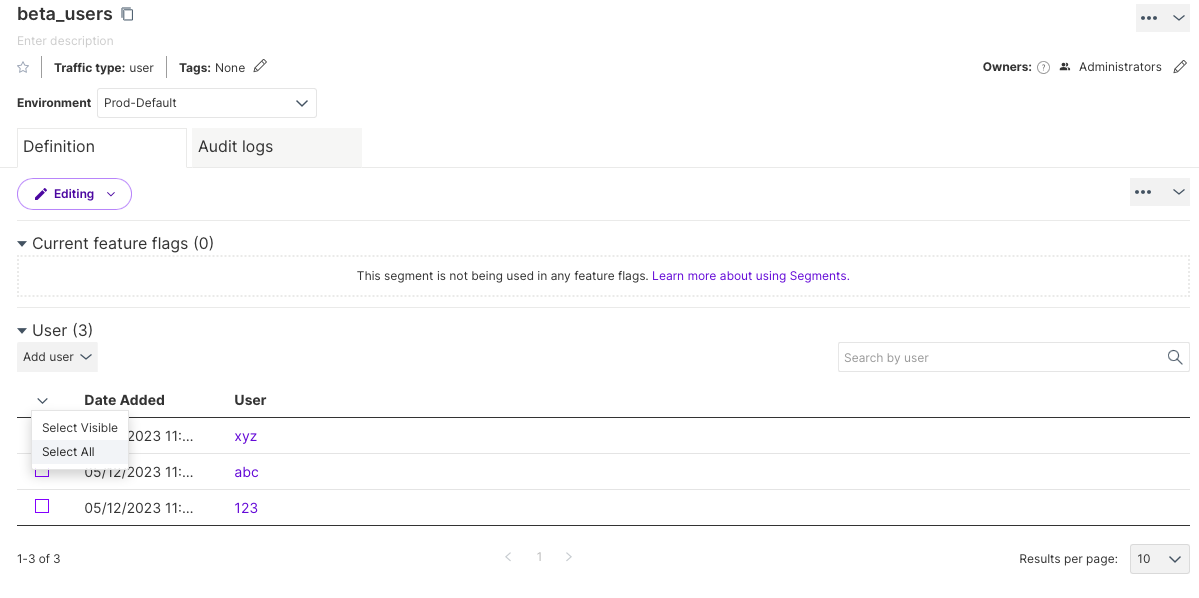Edit tags with the pencil icon
This screenshot has width=1199, height=598.
coord(260,67)
